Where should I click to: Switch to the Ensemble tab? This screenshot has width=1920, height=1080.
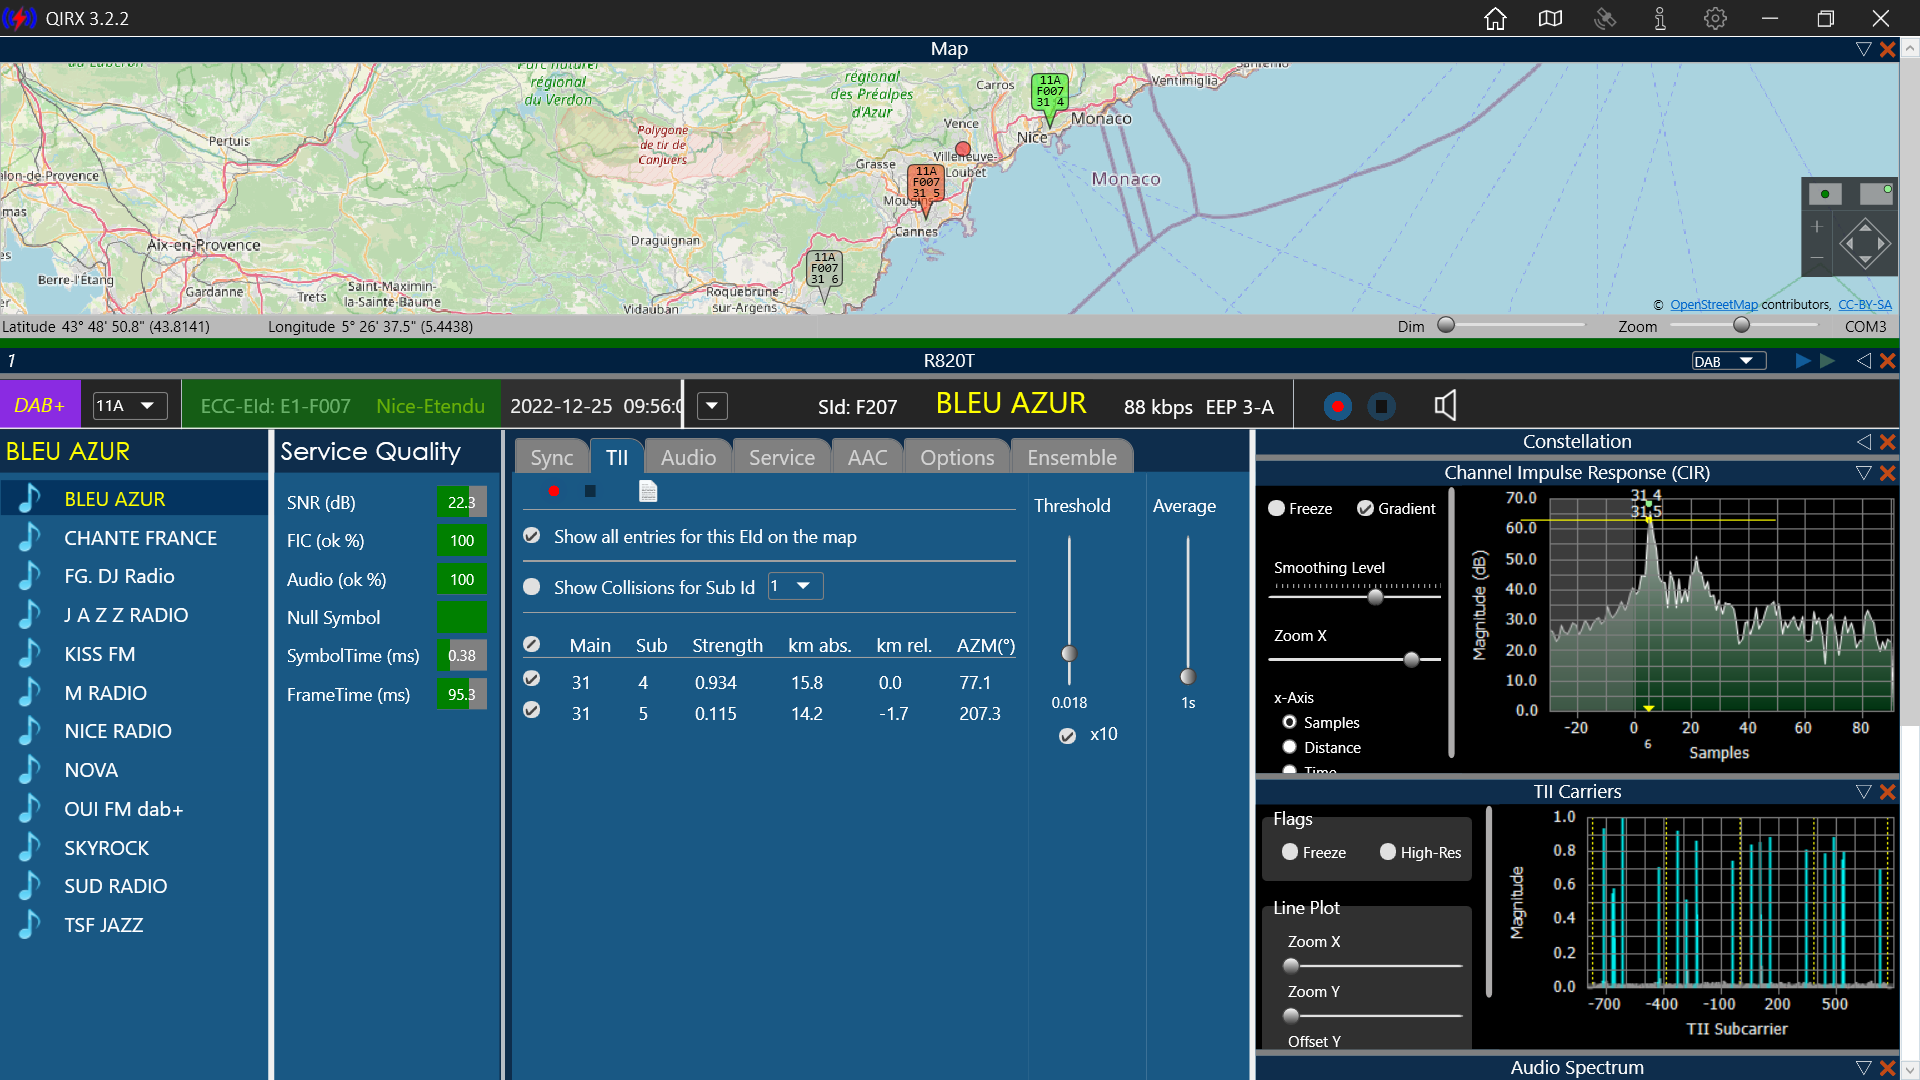1072,457
